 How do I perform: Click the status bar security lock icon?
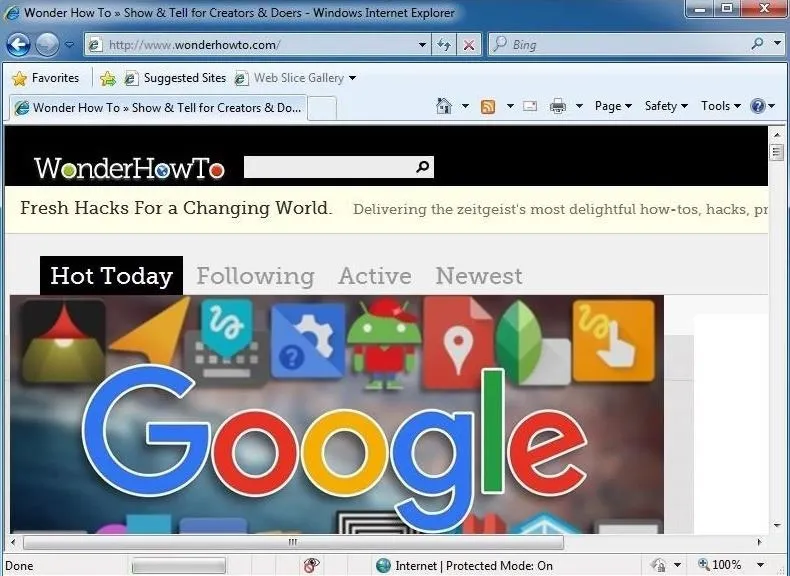[657, 565]
